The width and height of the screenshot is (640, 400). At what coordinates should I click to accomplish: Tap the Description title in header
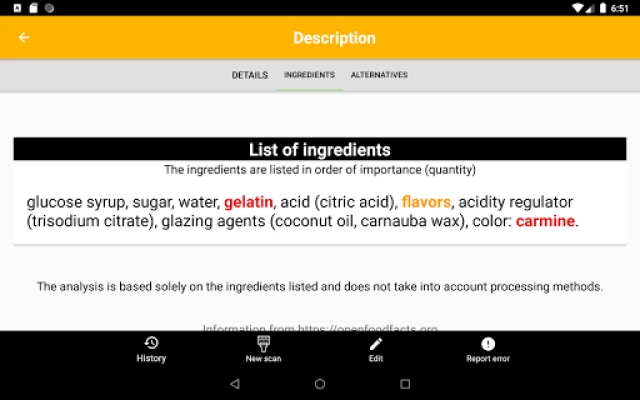(x=334, y=38)
